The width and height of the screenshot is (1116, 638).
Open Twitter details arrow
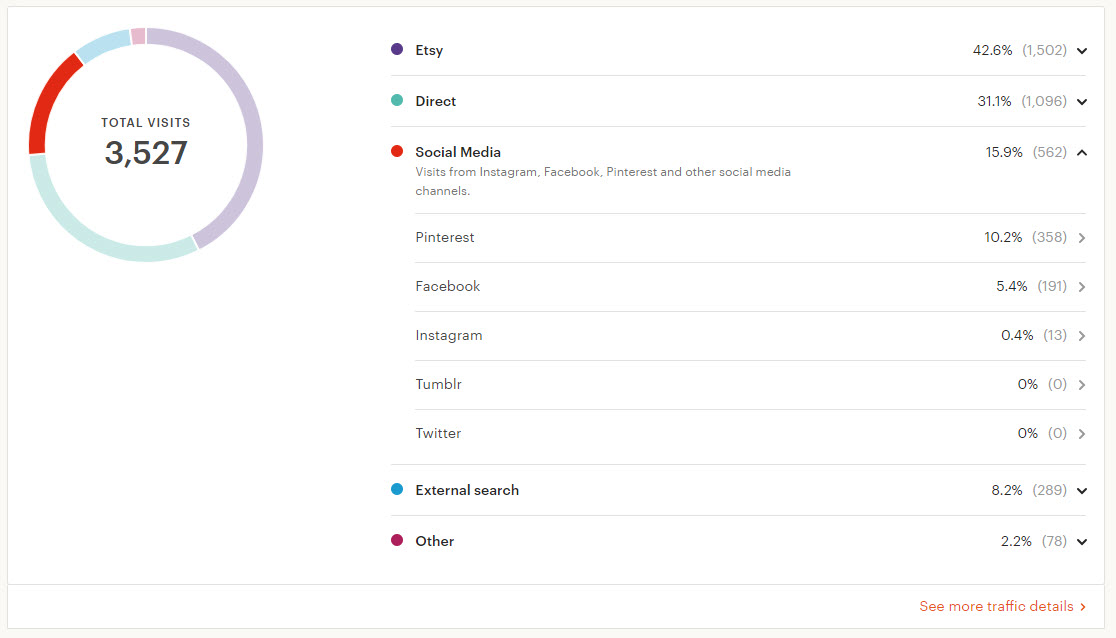1082,434
